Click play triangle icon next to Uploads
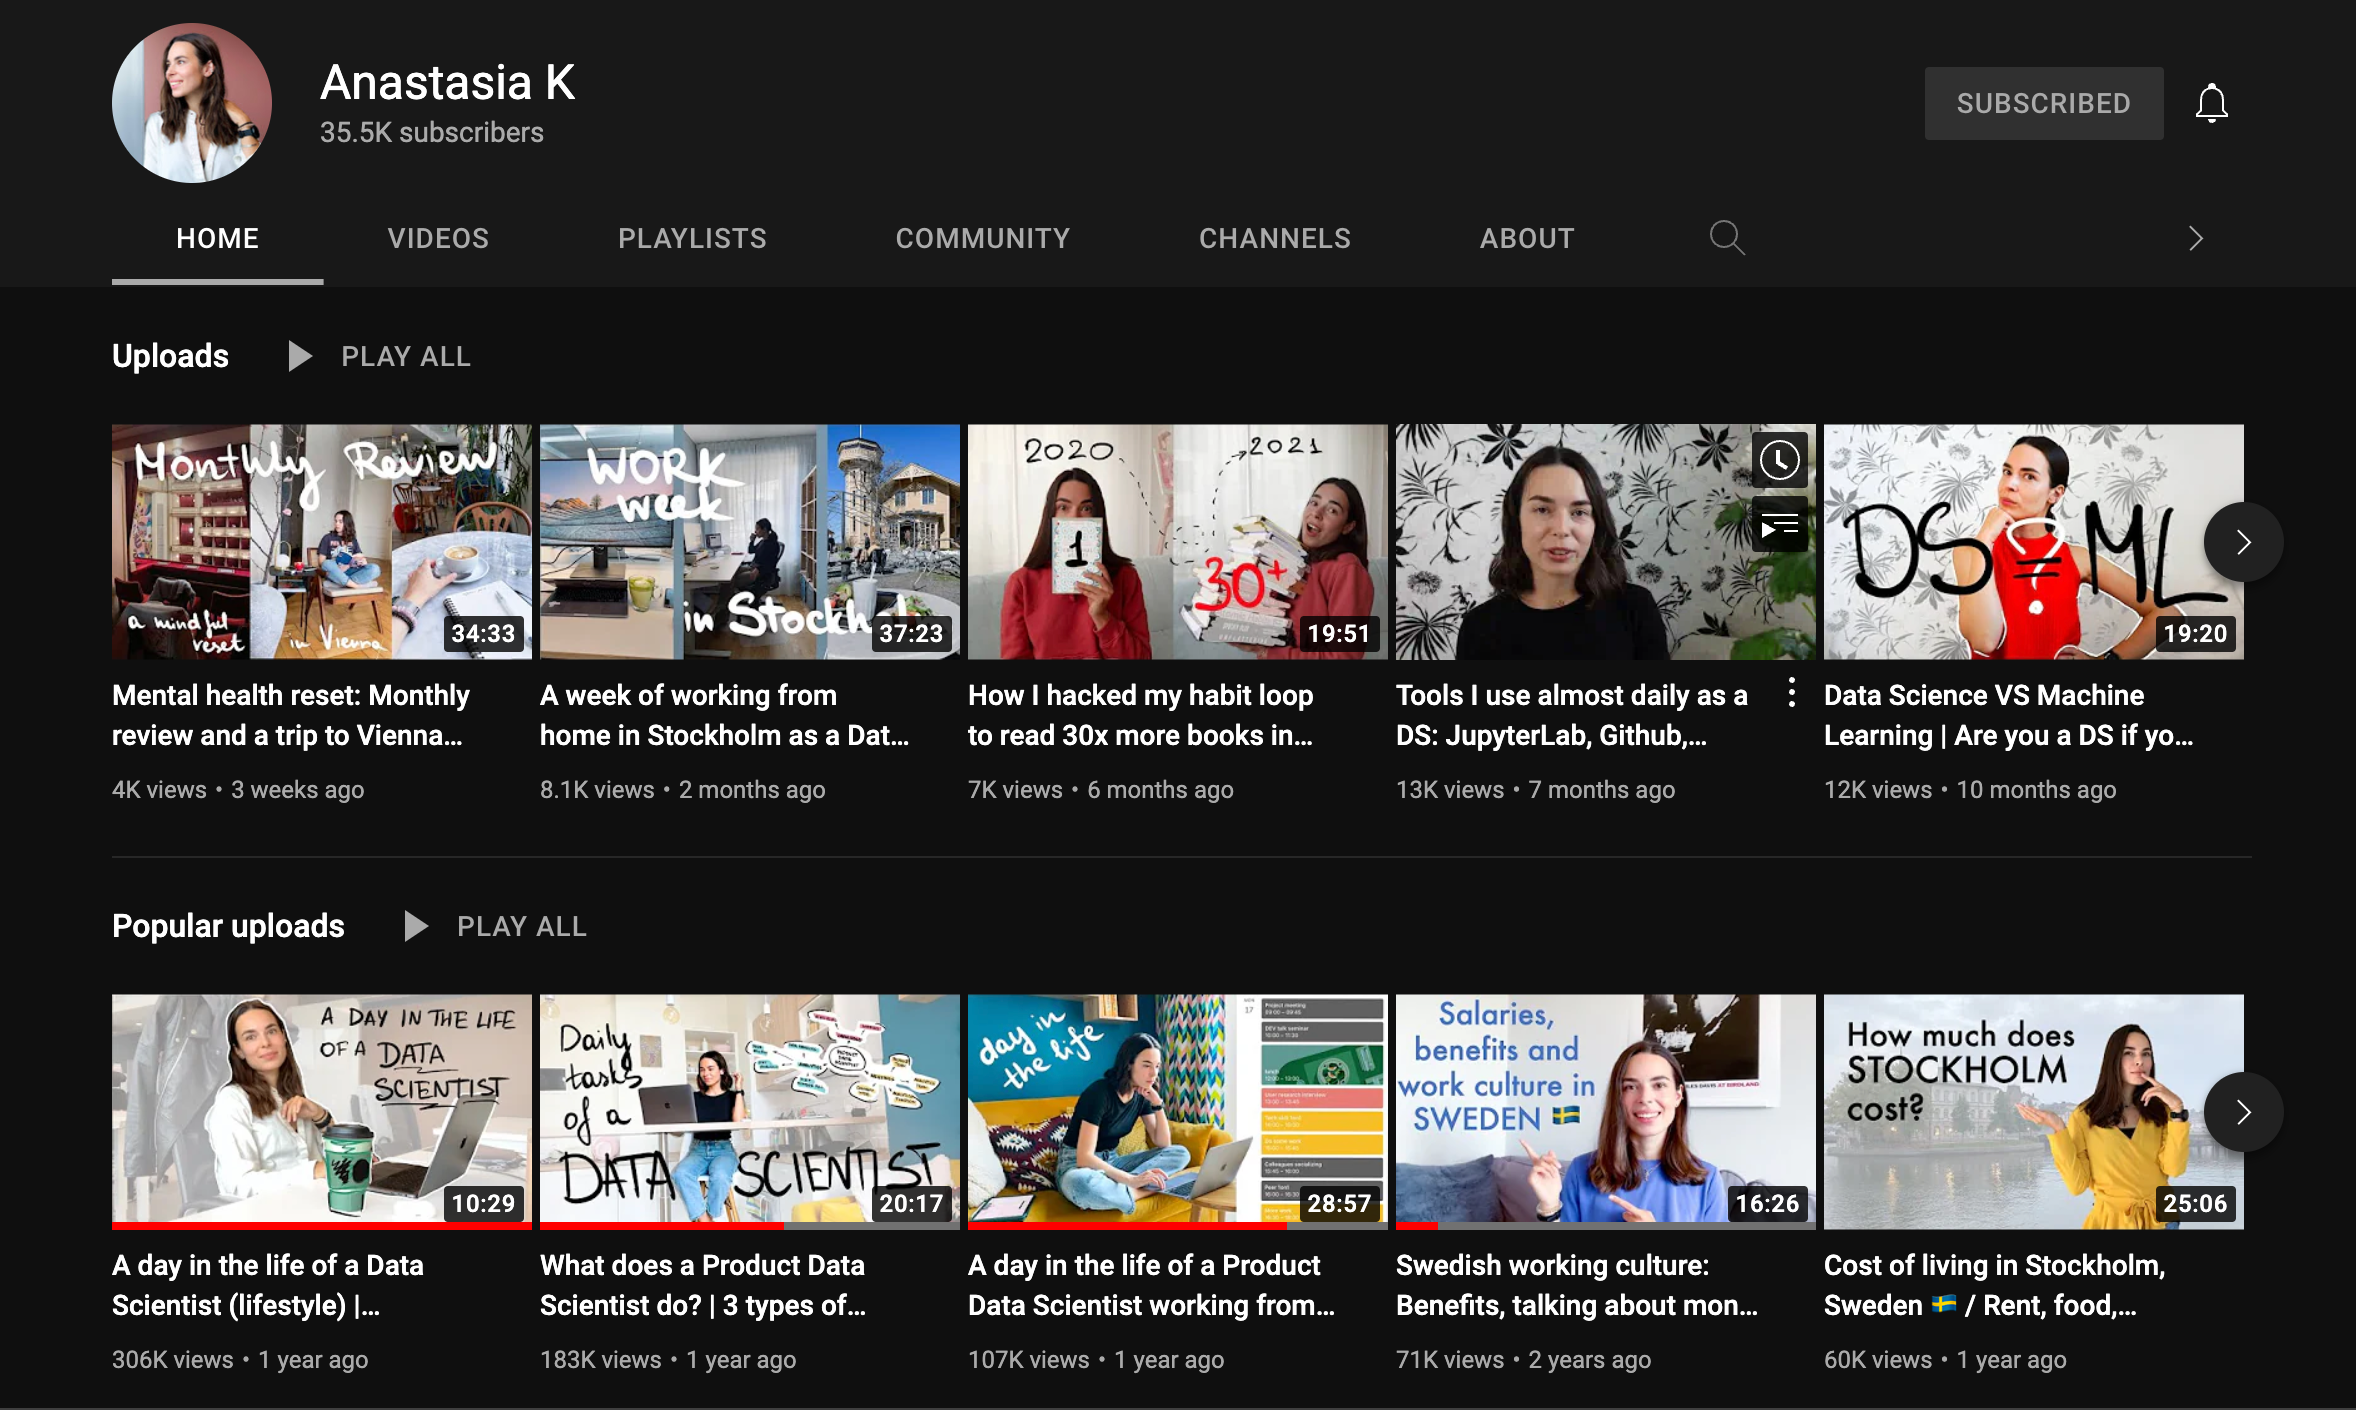This screenshot has height=1410, width=2356. (x=299, y=356)
